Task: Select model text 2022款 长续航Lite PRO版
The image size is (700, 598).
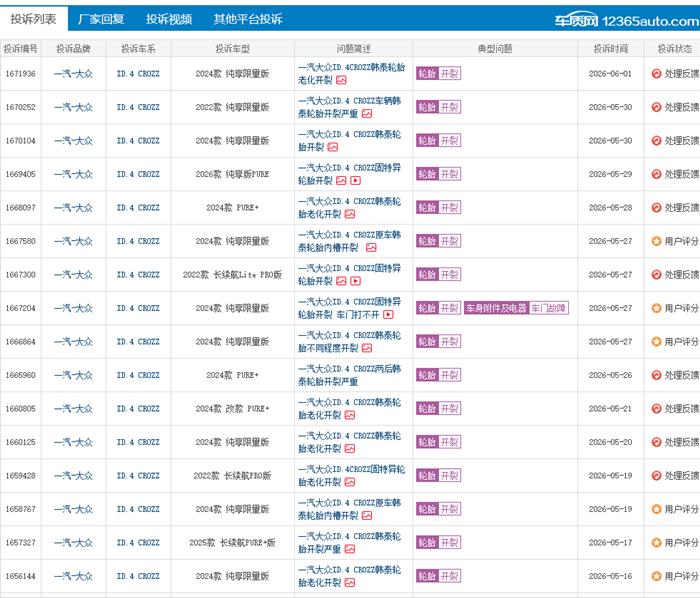Action: pos(232,274)
